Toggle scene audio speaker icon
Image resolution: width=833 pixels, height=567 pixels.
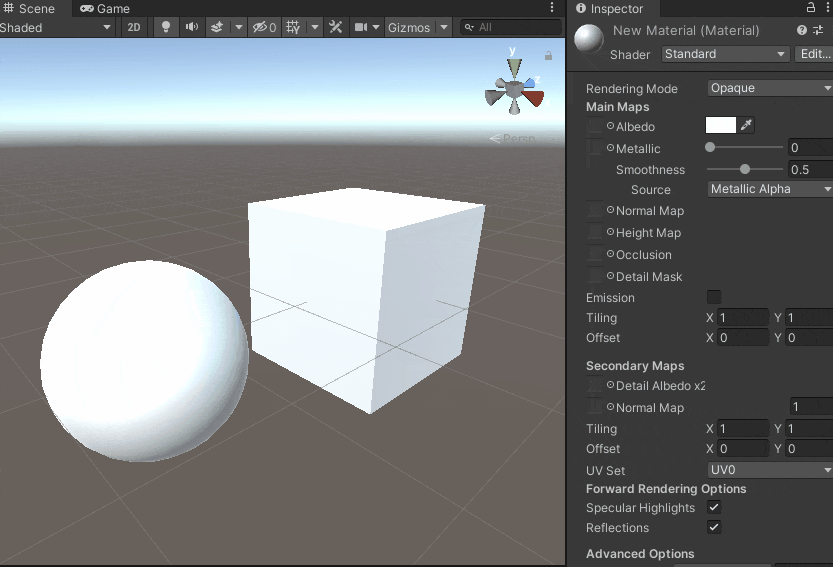tap(192, 27)
